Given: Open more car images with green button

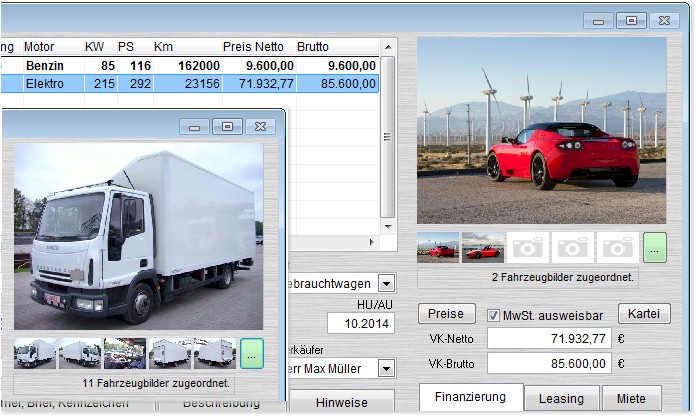Looking at the screenshot, I should click(x=655, y=247).
